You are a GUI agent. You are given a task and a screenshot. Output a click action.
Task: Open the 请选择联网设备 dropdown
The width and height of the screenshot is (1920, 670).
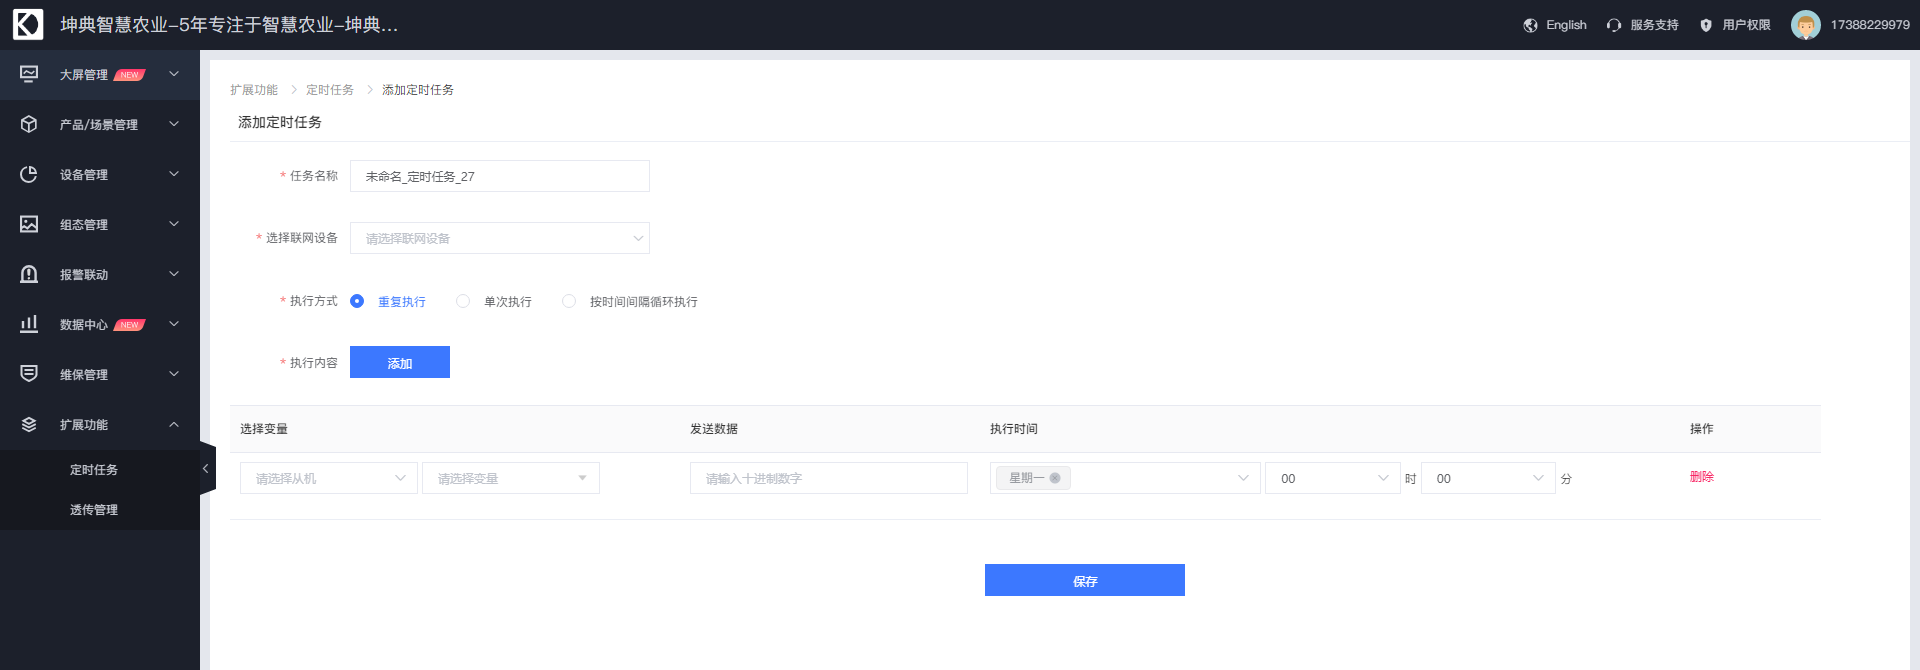tap(500, 238)
